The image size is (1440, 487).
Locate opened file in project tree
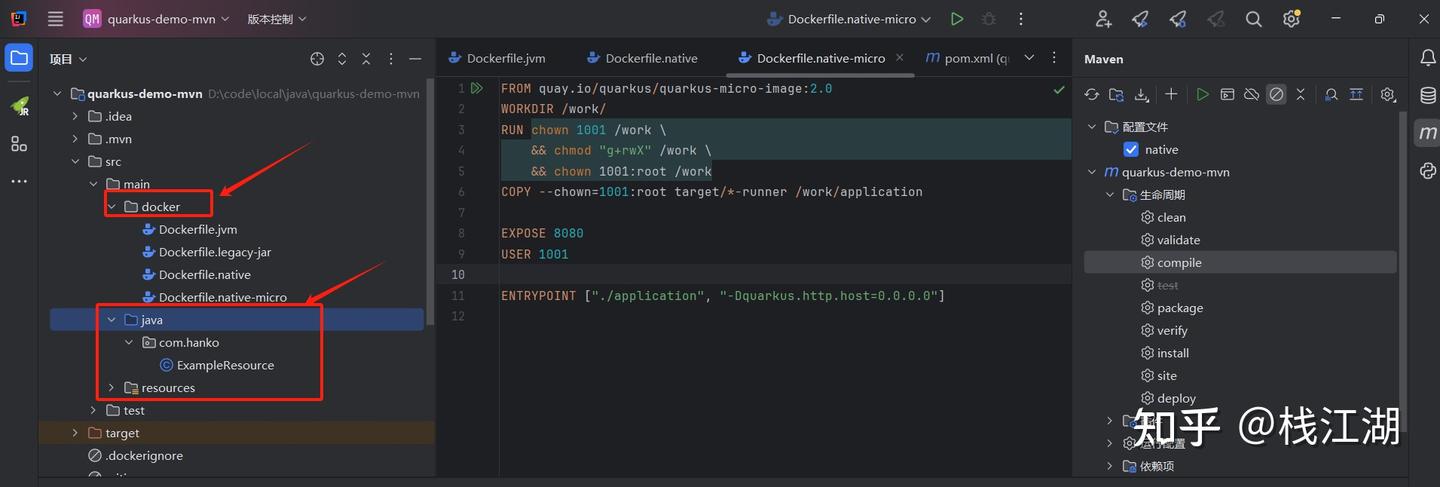click(x=317, y=59)
